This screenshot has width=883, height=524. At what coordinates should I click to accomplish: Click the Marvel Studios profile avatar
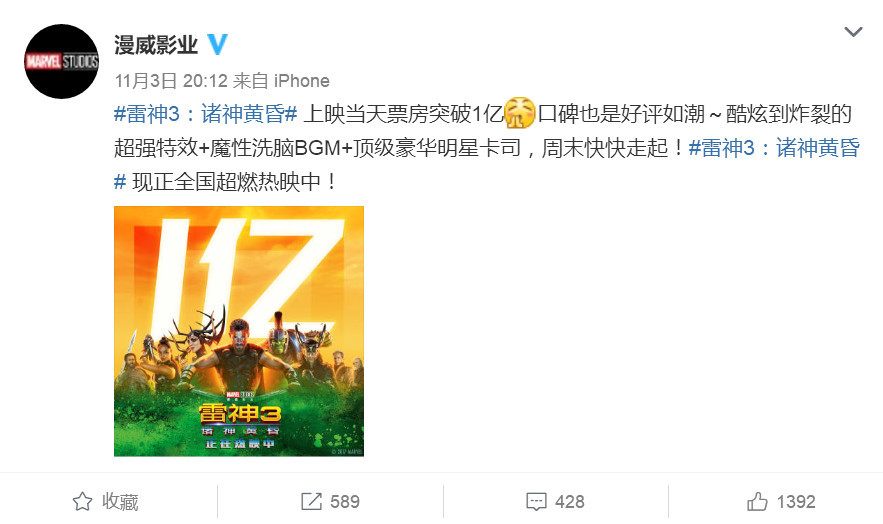point(61,61)
